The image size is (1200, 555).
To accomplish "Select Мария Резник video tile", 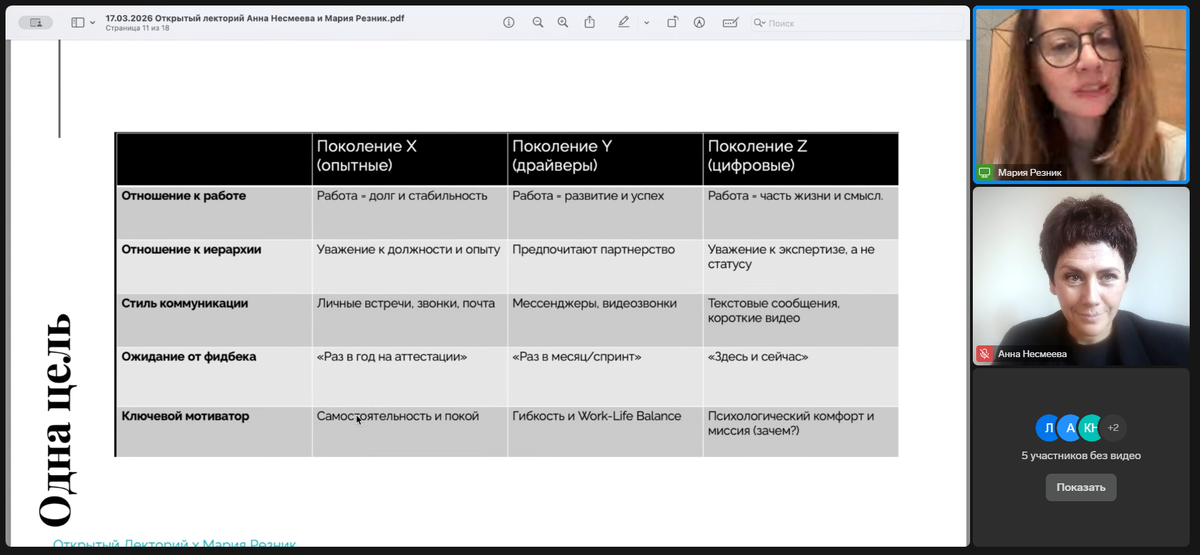I will [1083, 95].
